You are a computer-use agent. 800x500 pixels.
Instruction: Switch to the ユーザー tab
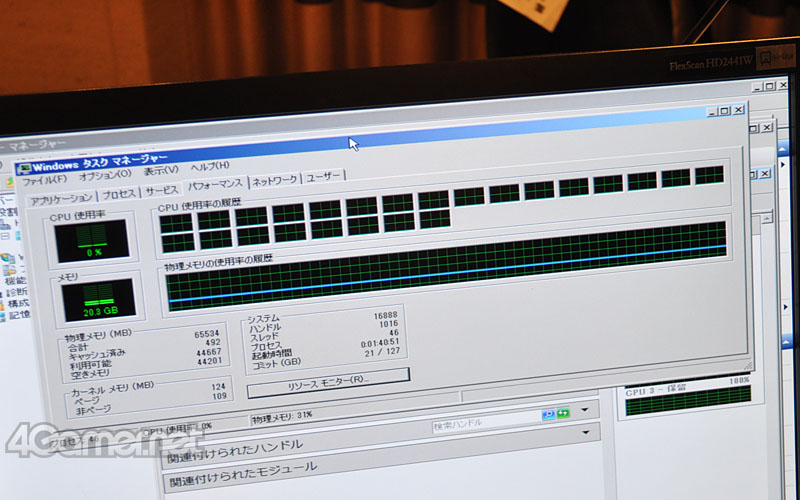(323, 177)
